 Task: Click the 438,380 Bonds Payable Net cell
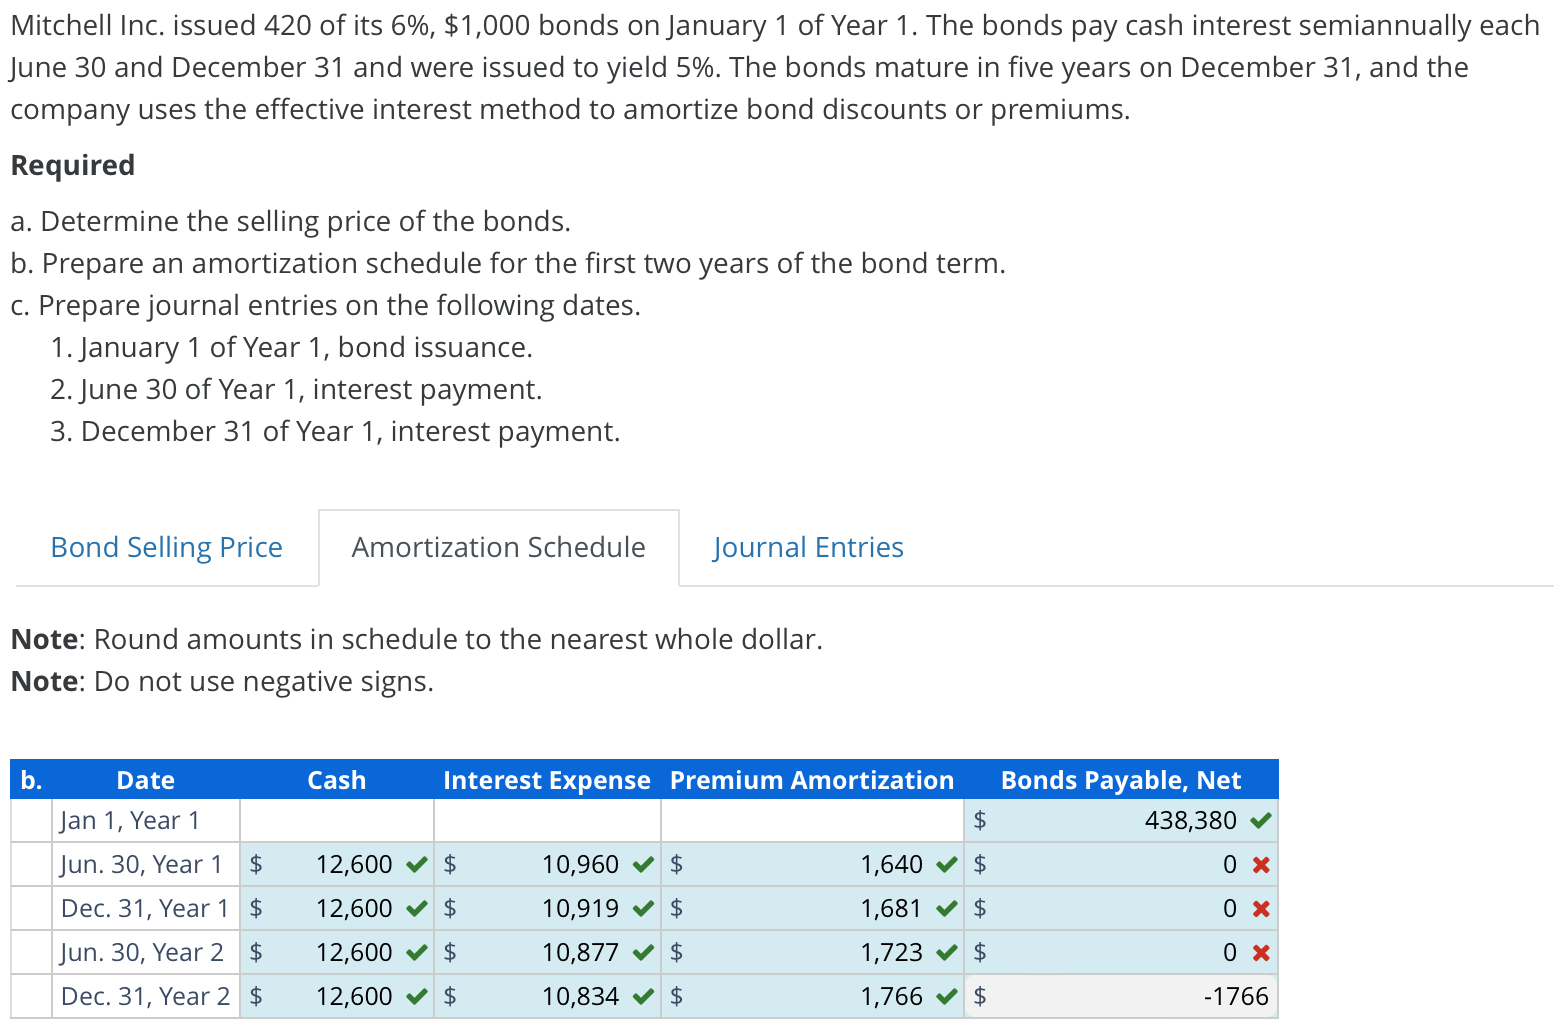[x=1150, y=819]
